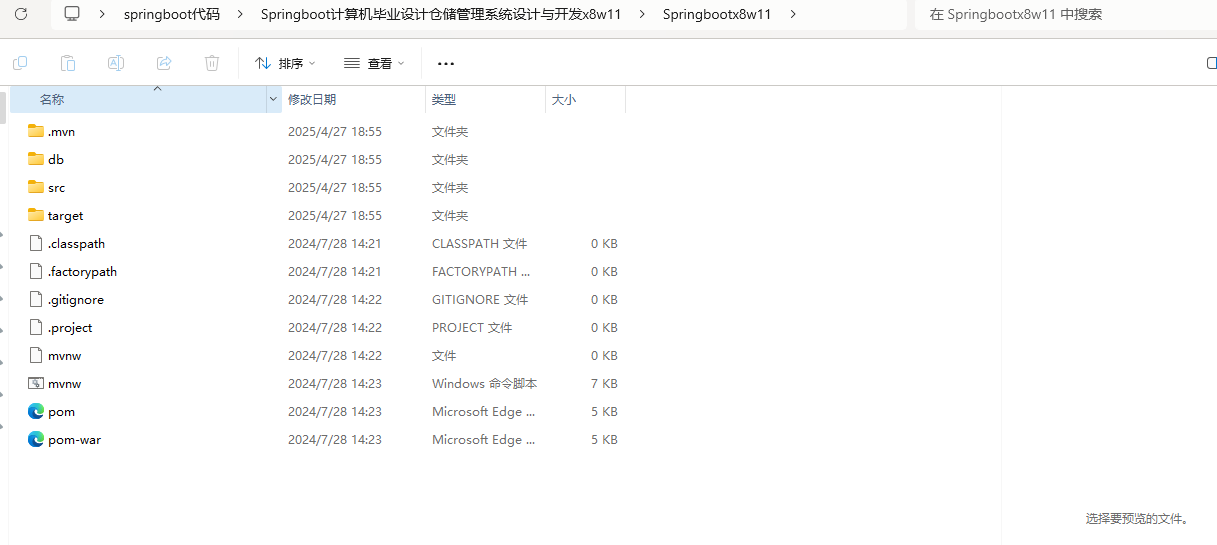Sort by 修改日期 column header

[x=354, y=100]
